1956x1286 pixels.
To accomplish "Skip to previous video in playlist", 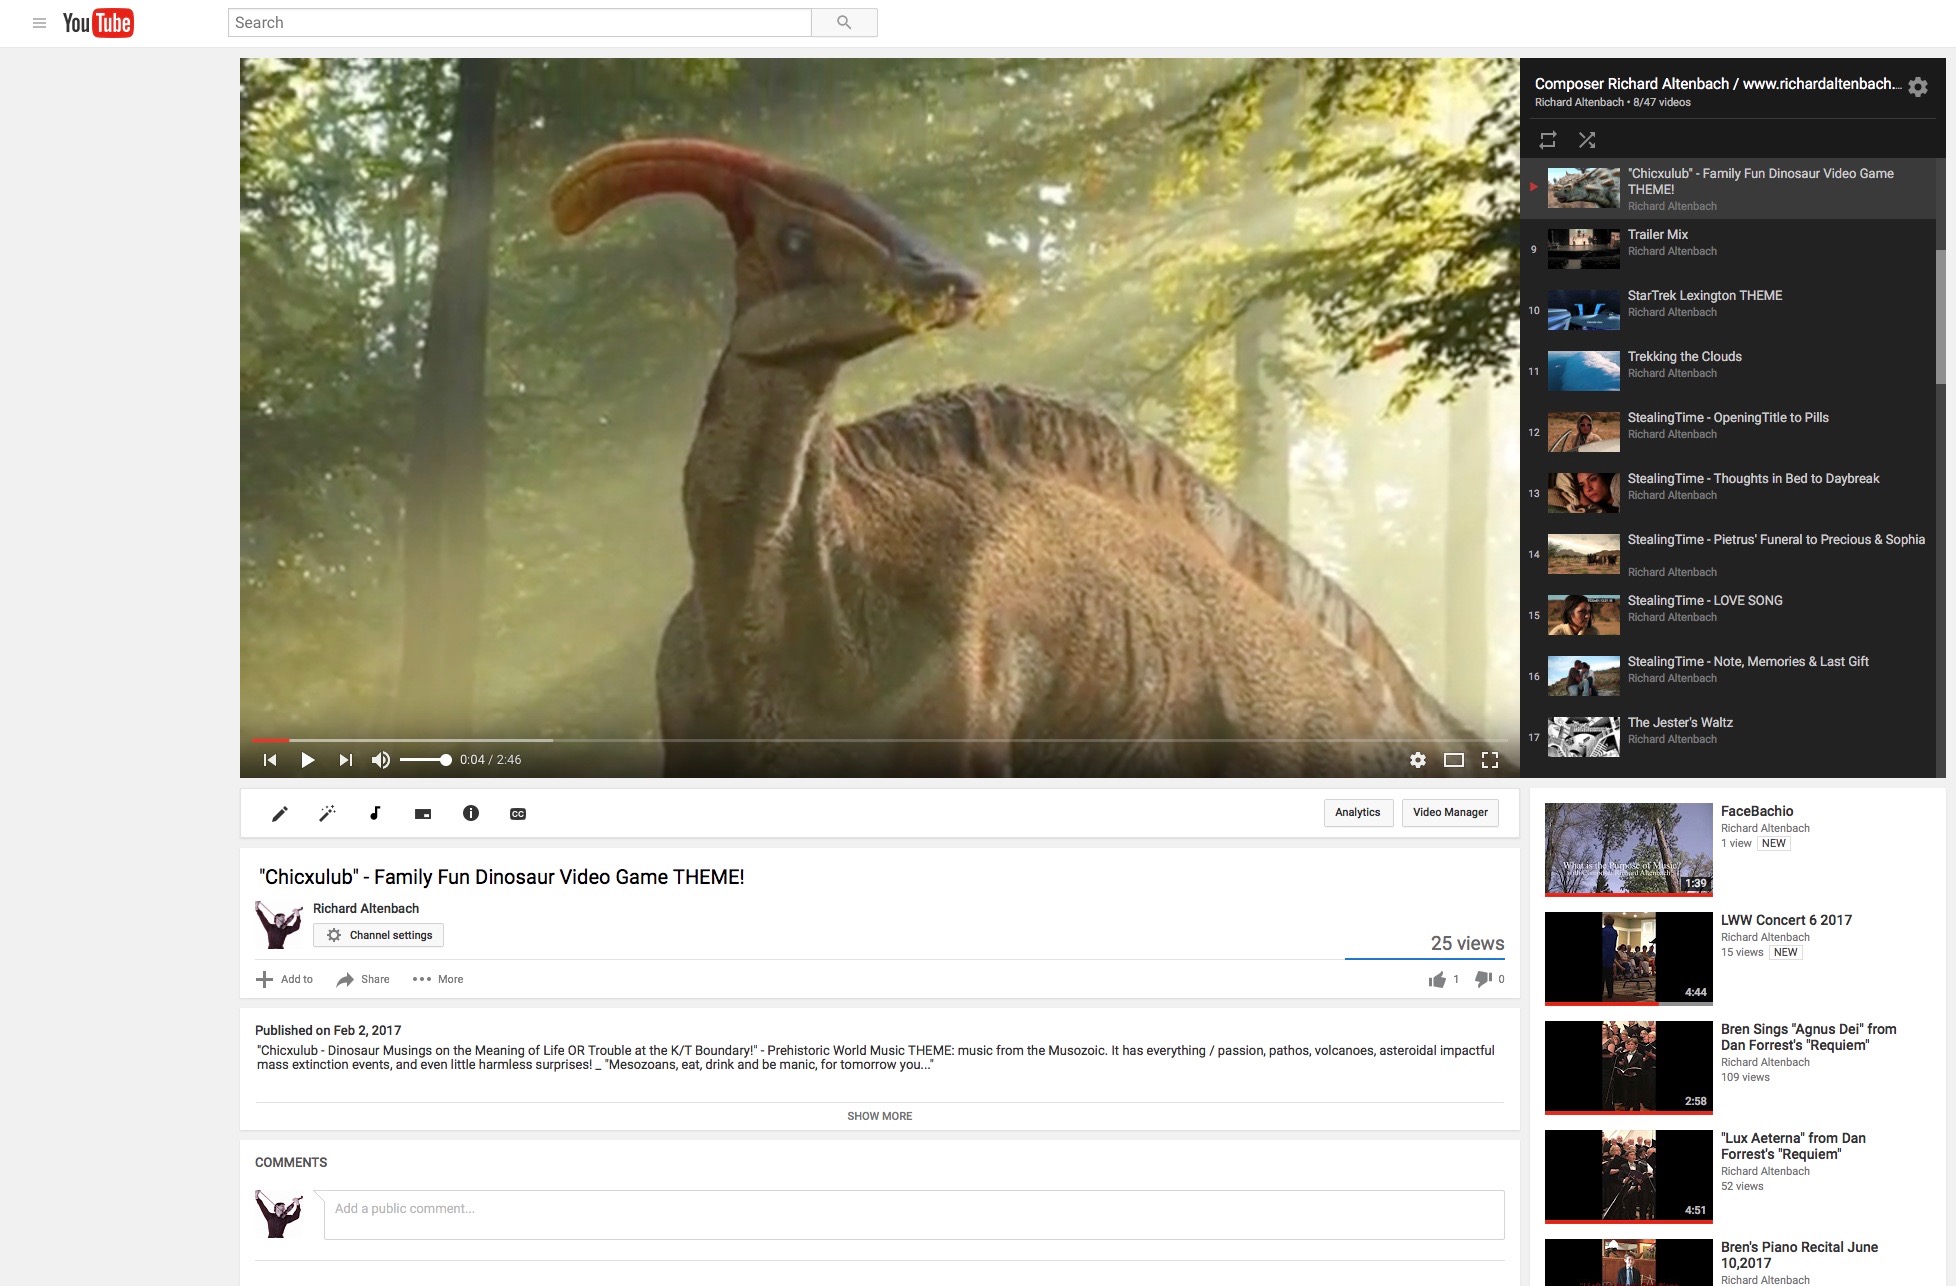I will pos(270,760).
